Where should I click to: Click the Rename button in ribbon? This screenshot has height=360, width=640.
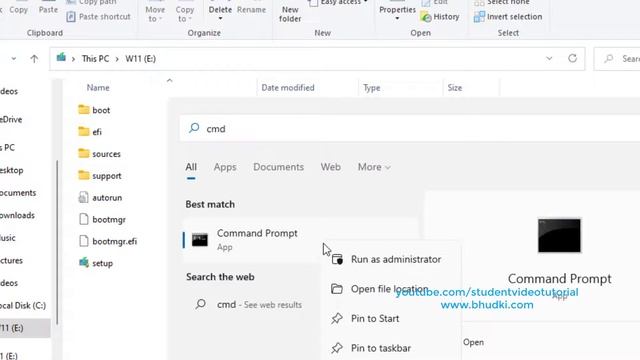[251, 10]
